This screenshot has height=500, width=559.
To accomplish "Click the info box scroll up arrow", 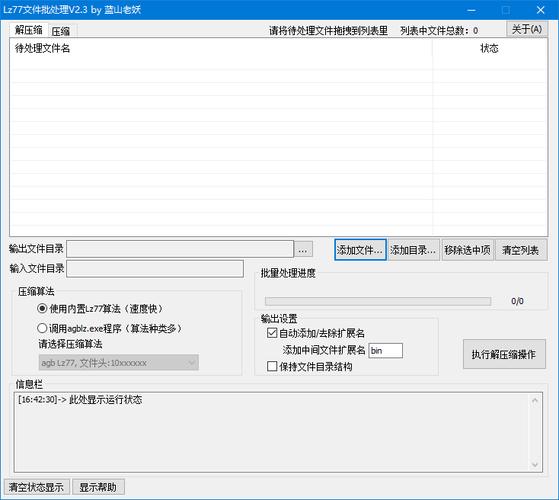I will [x=535, y=401].
